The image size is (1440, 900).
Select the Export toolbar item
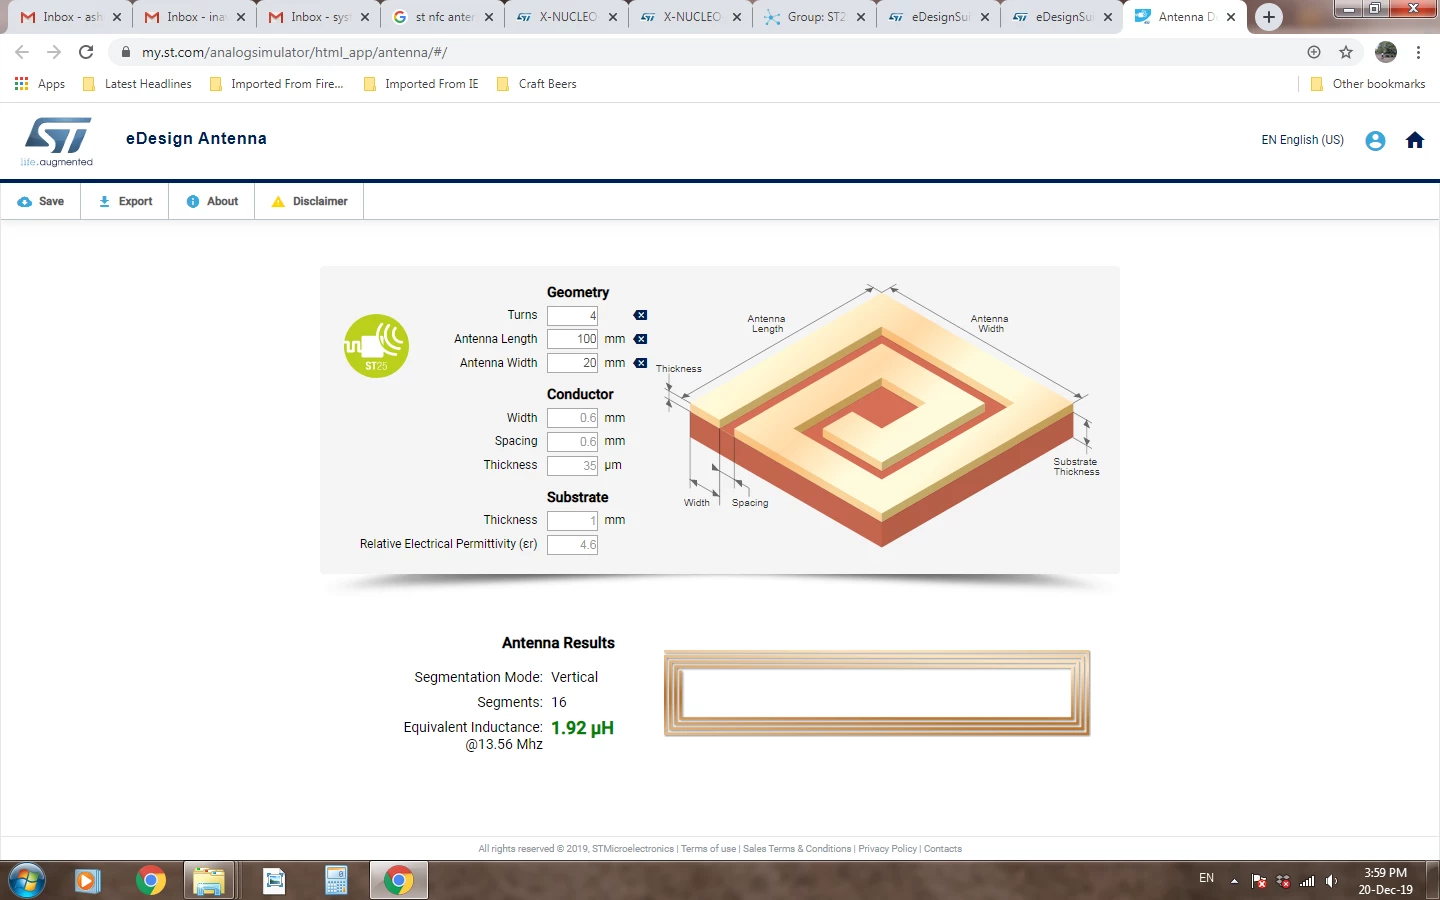point(125,201)
